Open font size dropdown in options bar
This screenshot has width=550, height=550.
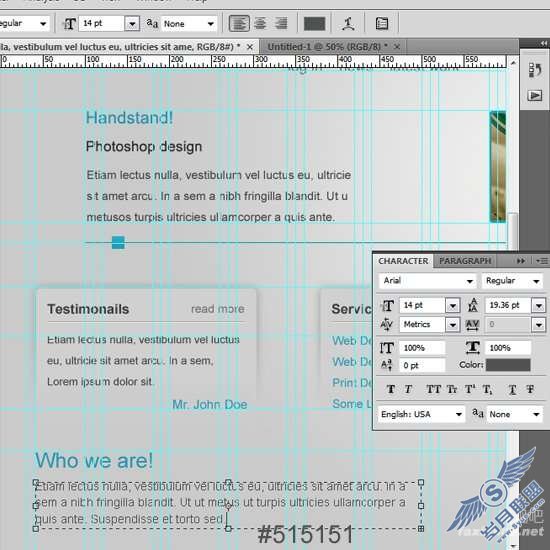click(x=132, y=24)
